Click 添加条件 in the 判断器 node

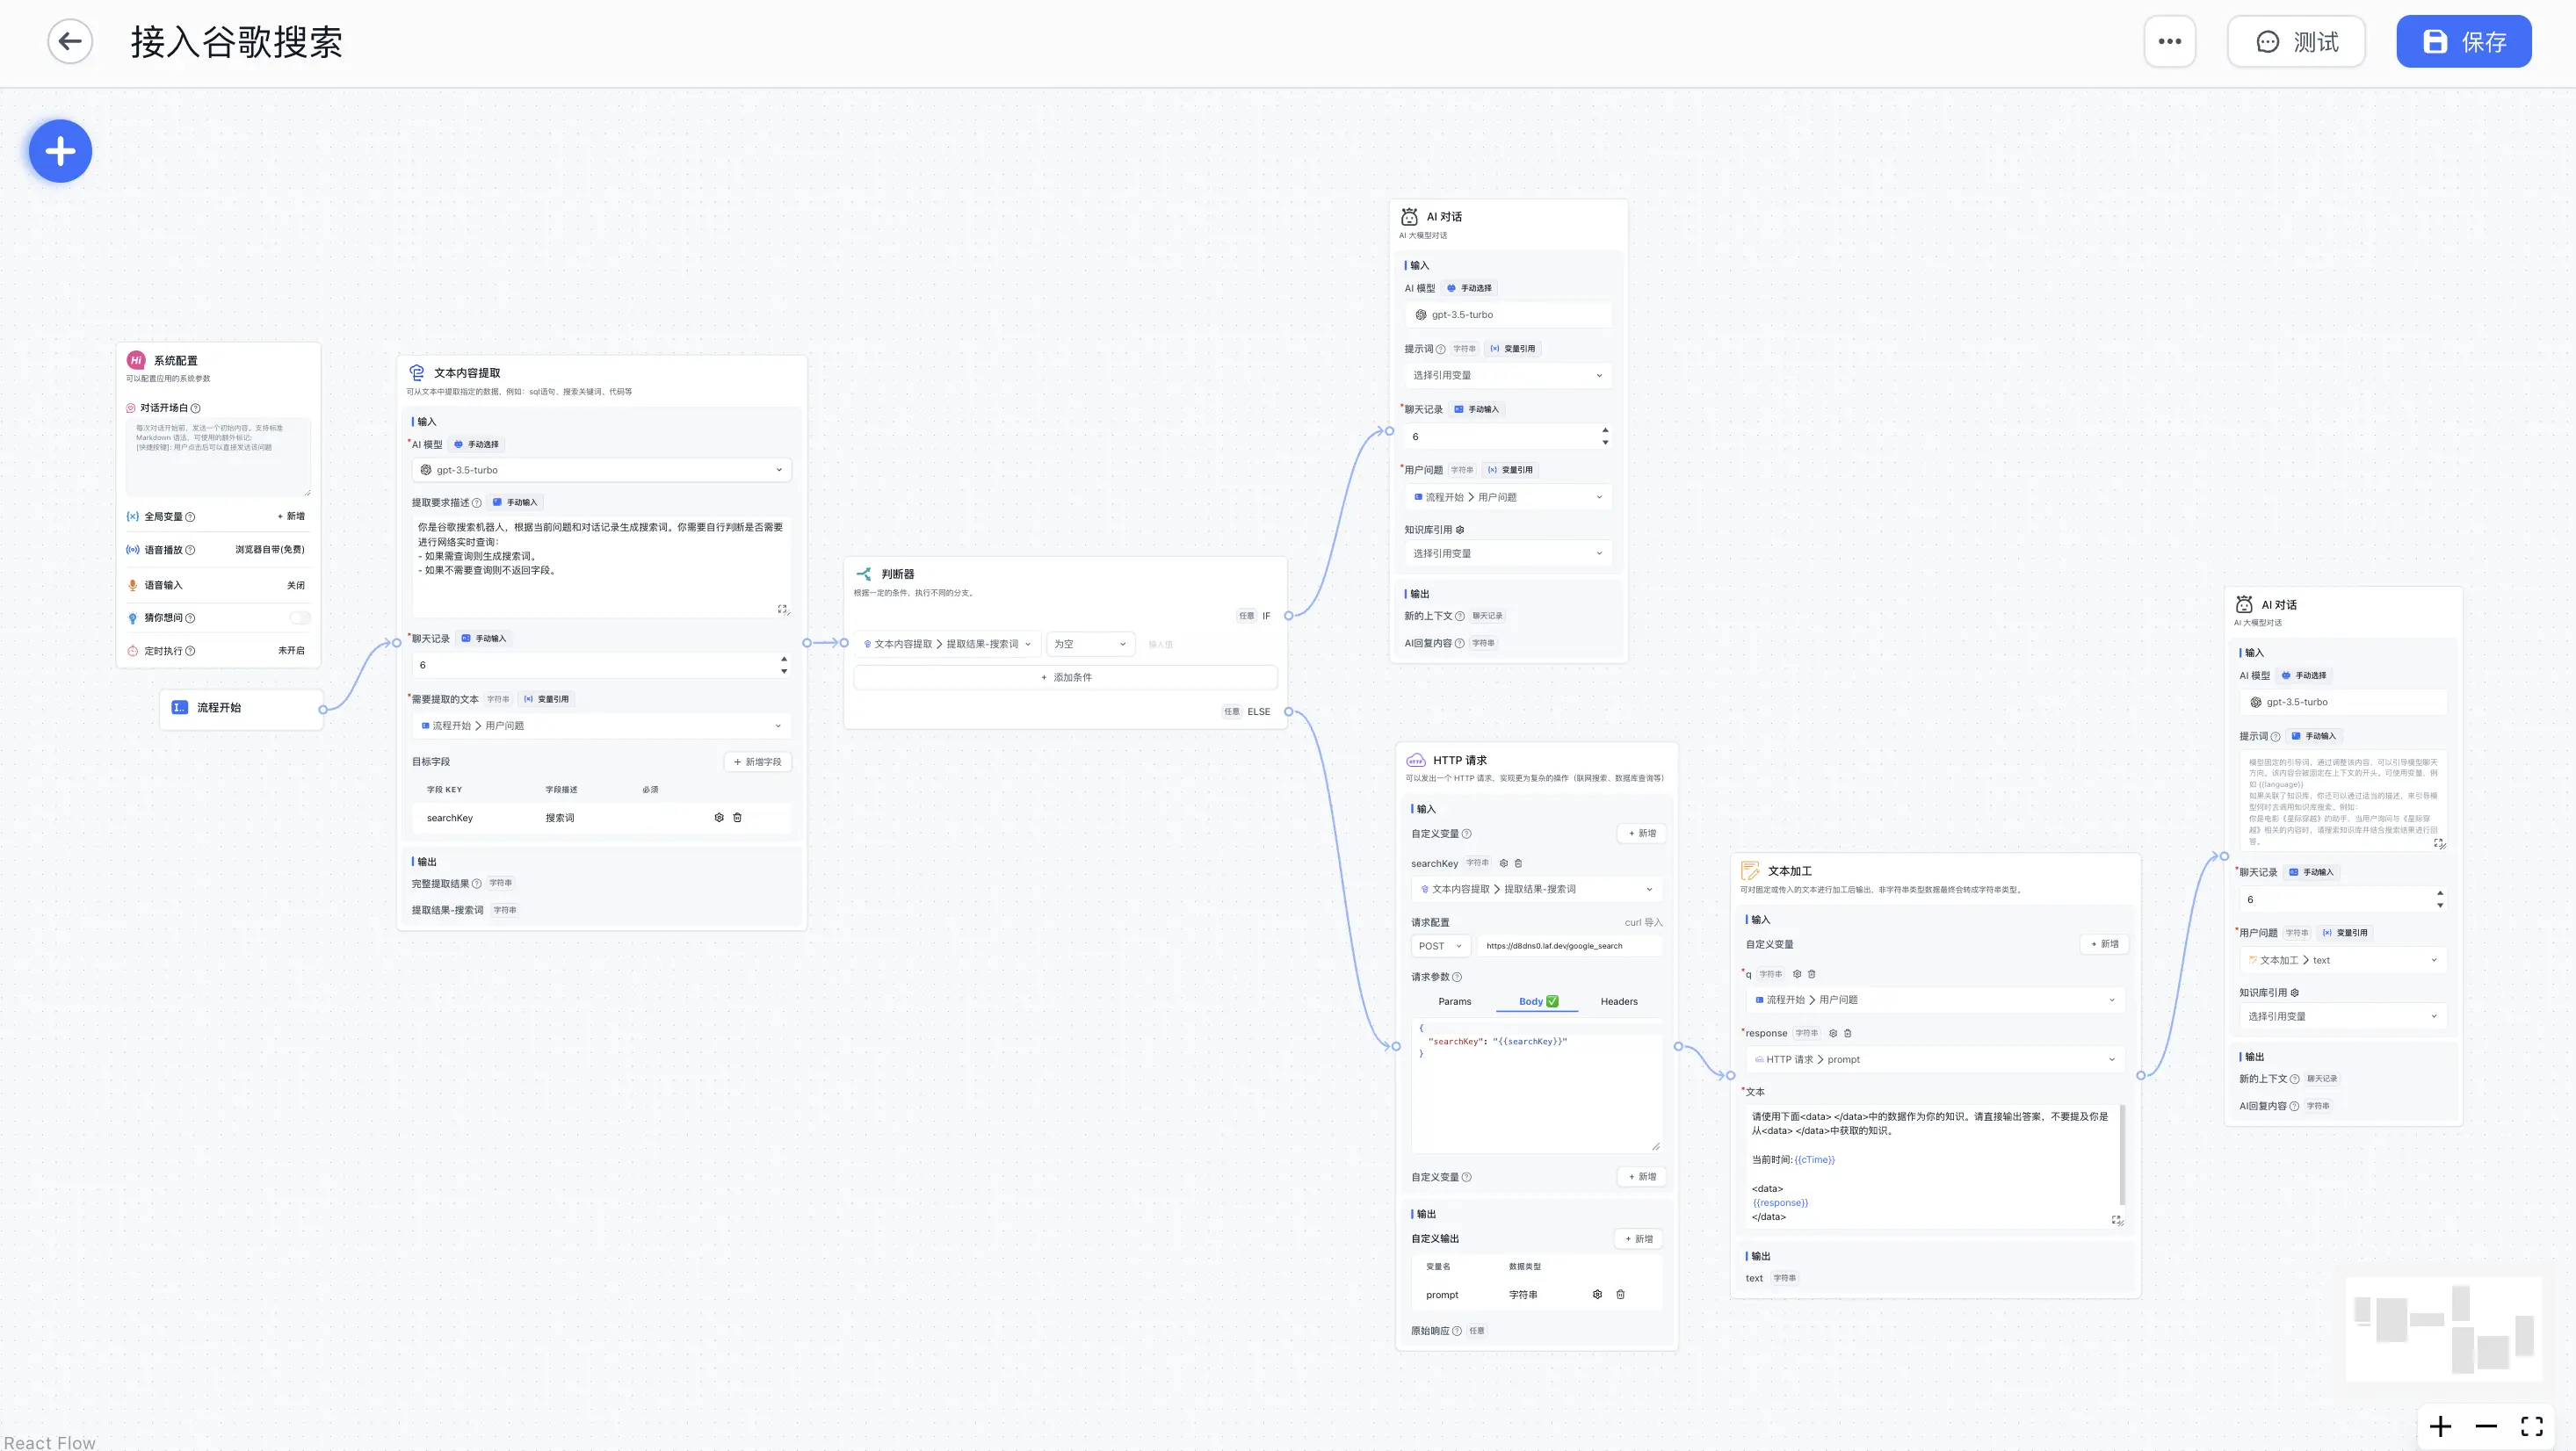click(1065, 678)
